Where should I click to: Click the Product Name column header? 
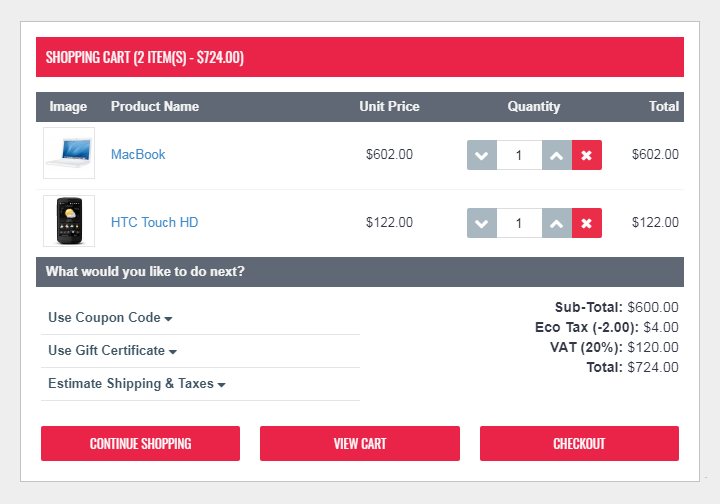click(x=155, y=106)
